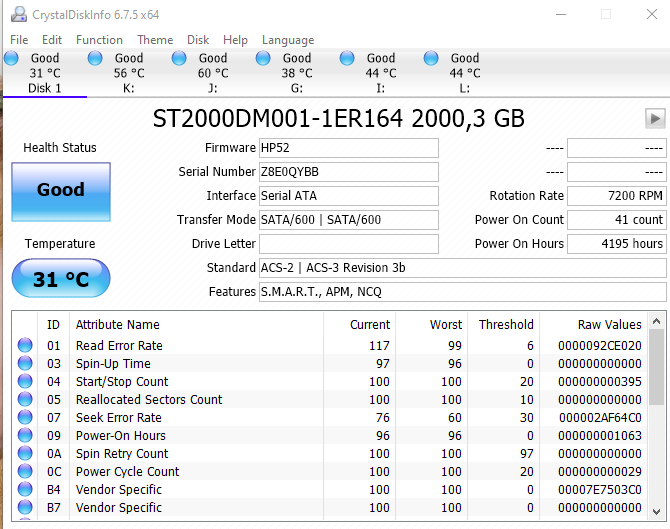Click the scroll down arrow of SMART list
670x529 pixels.
click(657, 511)
